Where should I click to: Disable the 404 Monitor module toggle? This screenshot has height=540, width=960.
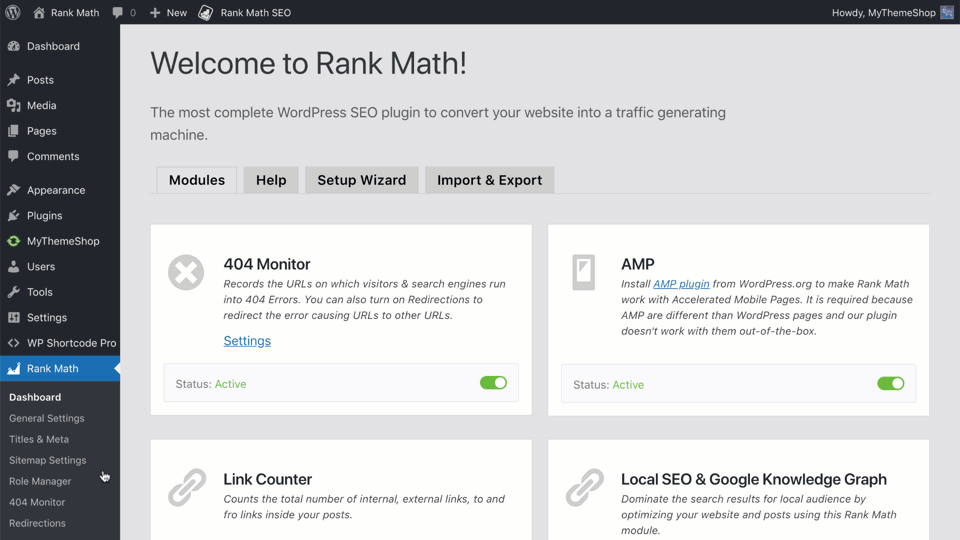[493, 383]
